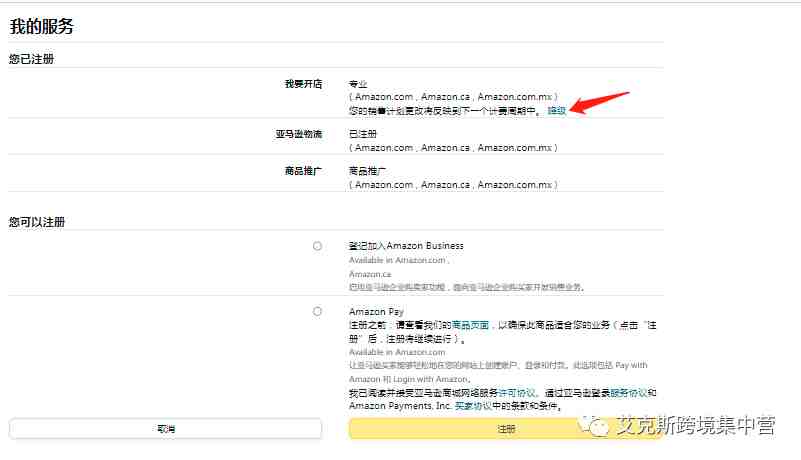Viewport: 801px width, 460px height.
Task: Open the 服务协议 service agreement link
Action: (629, 393)
